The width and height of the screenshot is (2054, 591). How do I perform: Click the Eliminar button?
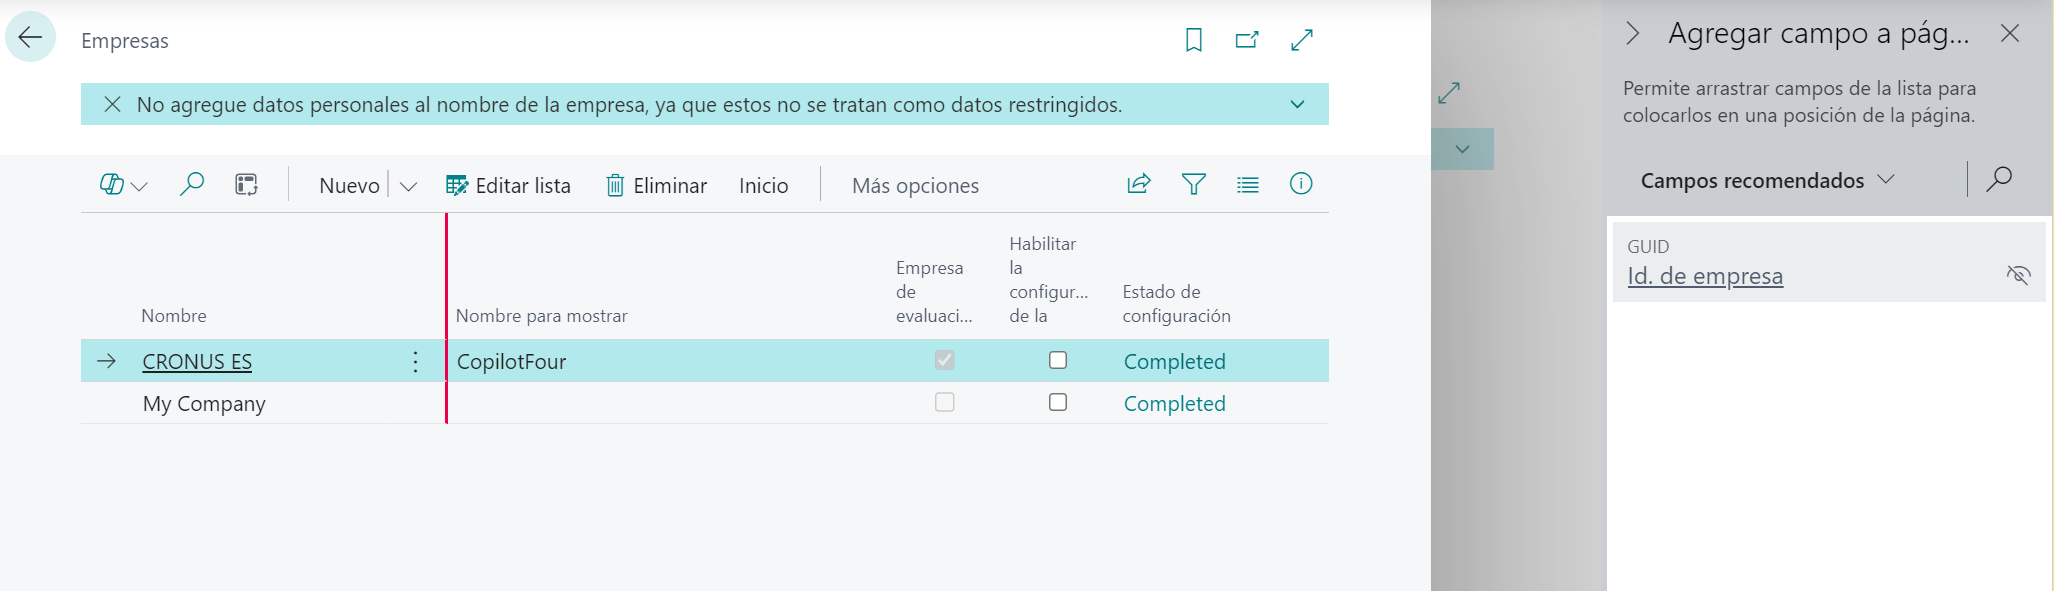click(656, 186)
